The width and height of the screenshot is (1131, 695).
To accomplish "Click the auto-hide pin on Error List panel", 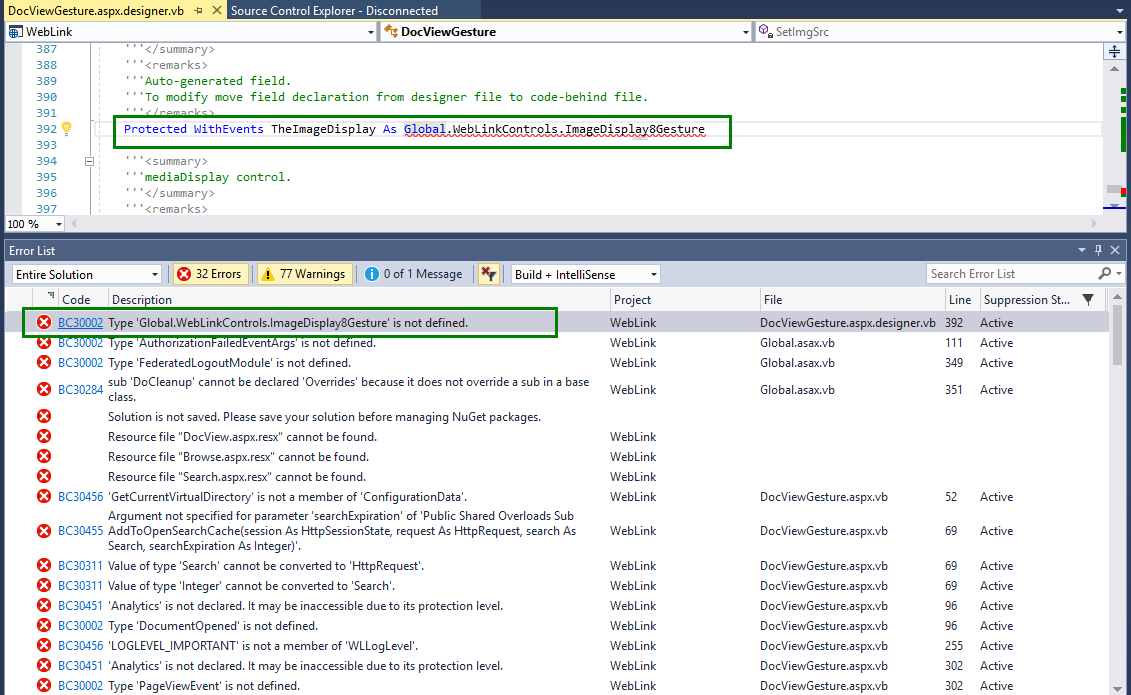I will (x=1099, y=250).
